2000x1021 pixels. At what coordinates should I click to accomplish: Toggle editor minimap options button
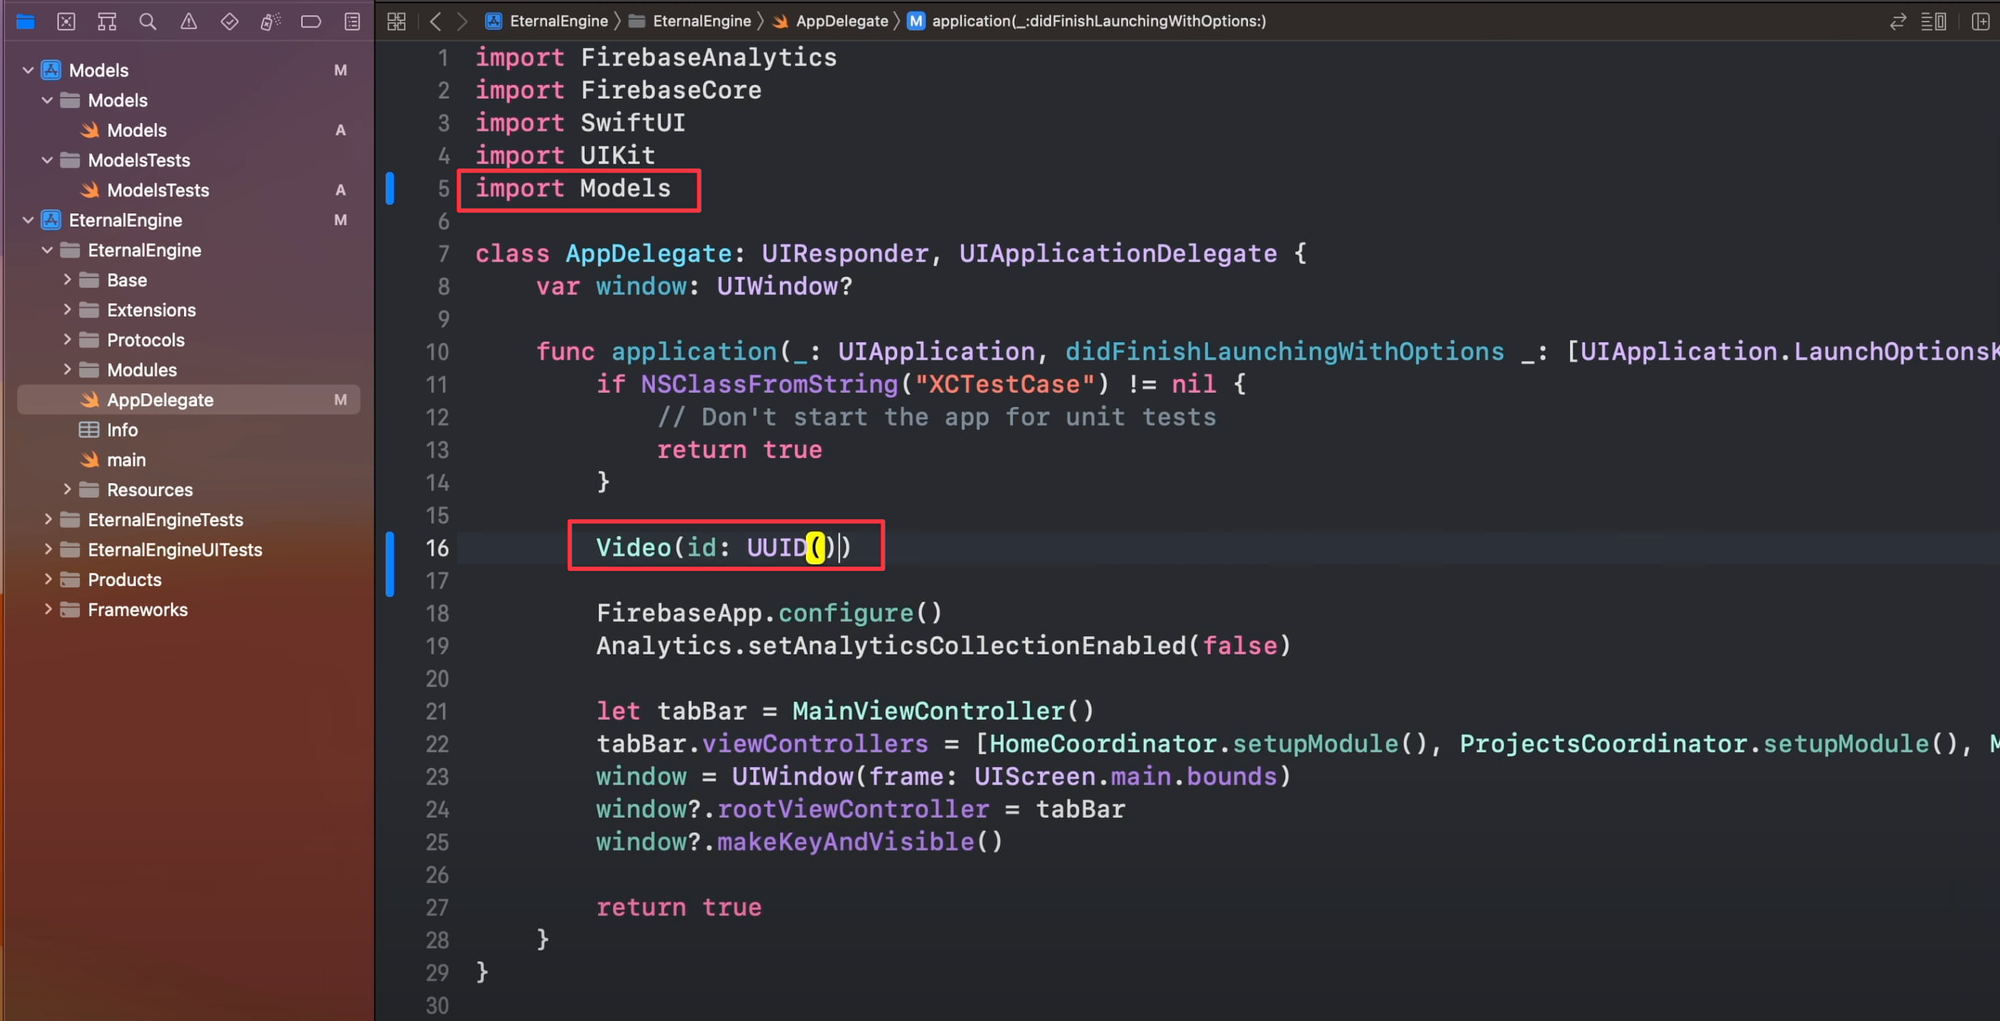coord(1933,21)
